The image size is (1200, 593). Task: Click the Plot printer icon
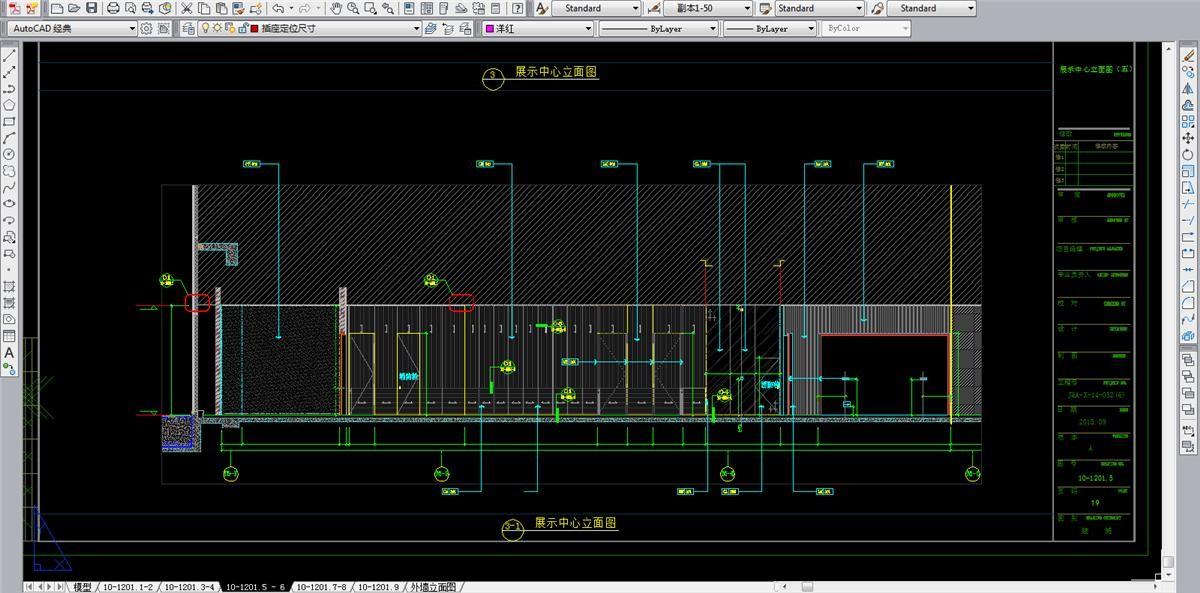113,8
